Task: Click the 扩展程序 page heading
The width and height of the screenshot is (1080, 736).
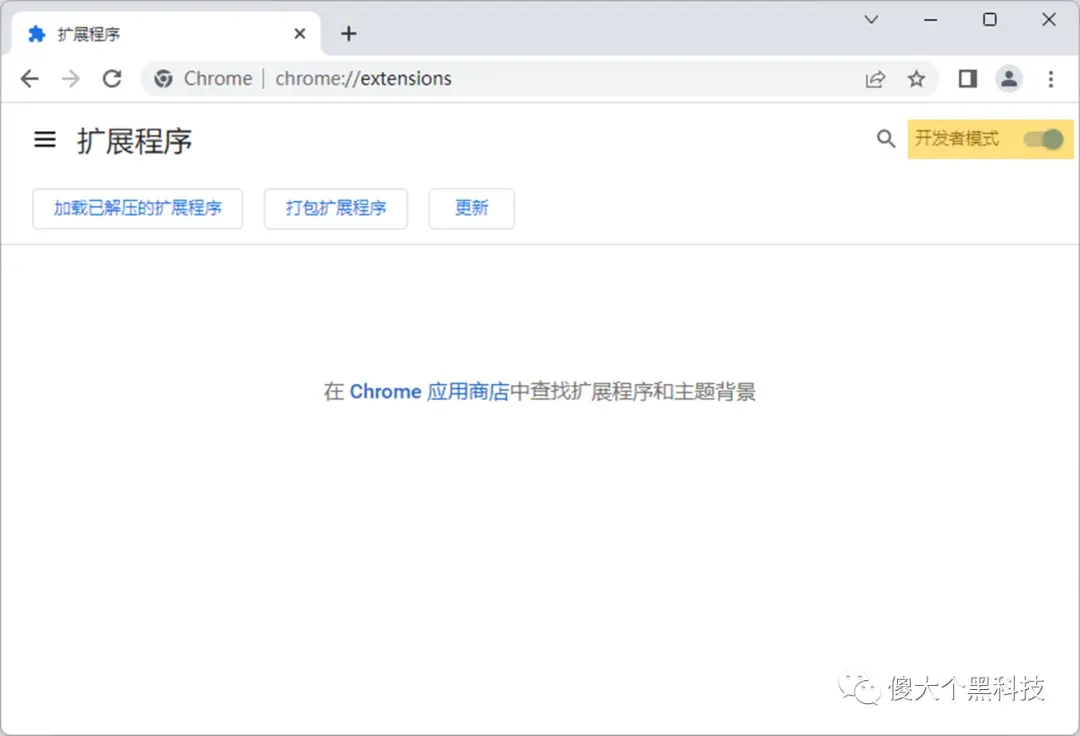Action: point(134,141)
